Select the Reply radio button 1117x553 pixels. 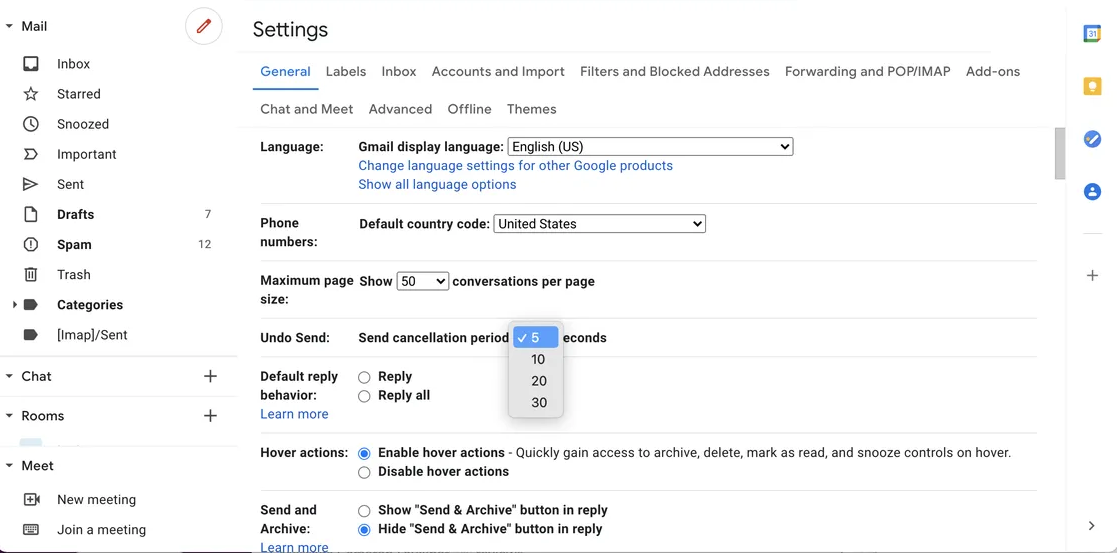(x=364, y=377)
